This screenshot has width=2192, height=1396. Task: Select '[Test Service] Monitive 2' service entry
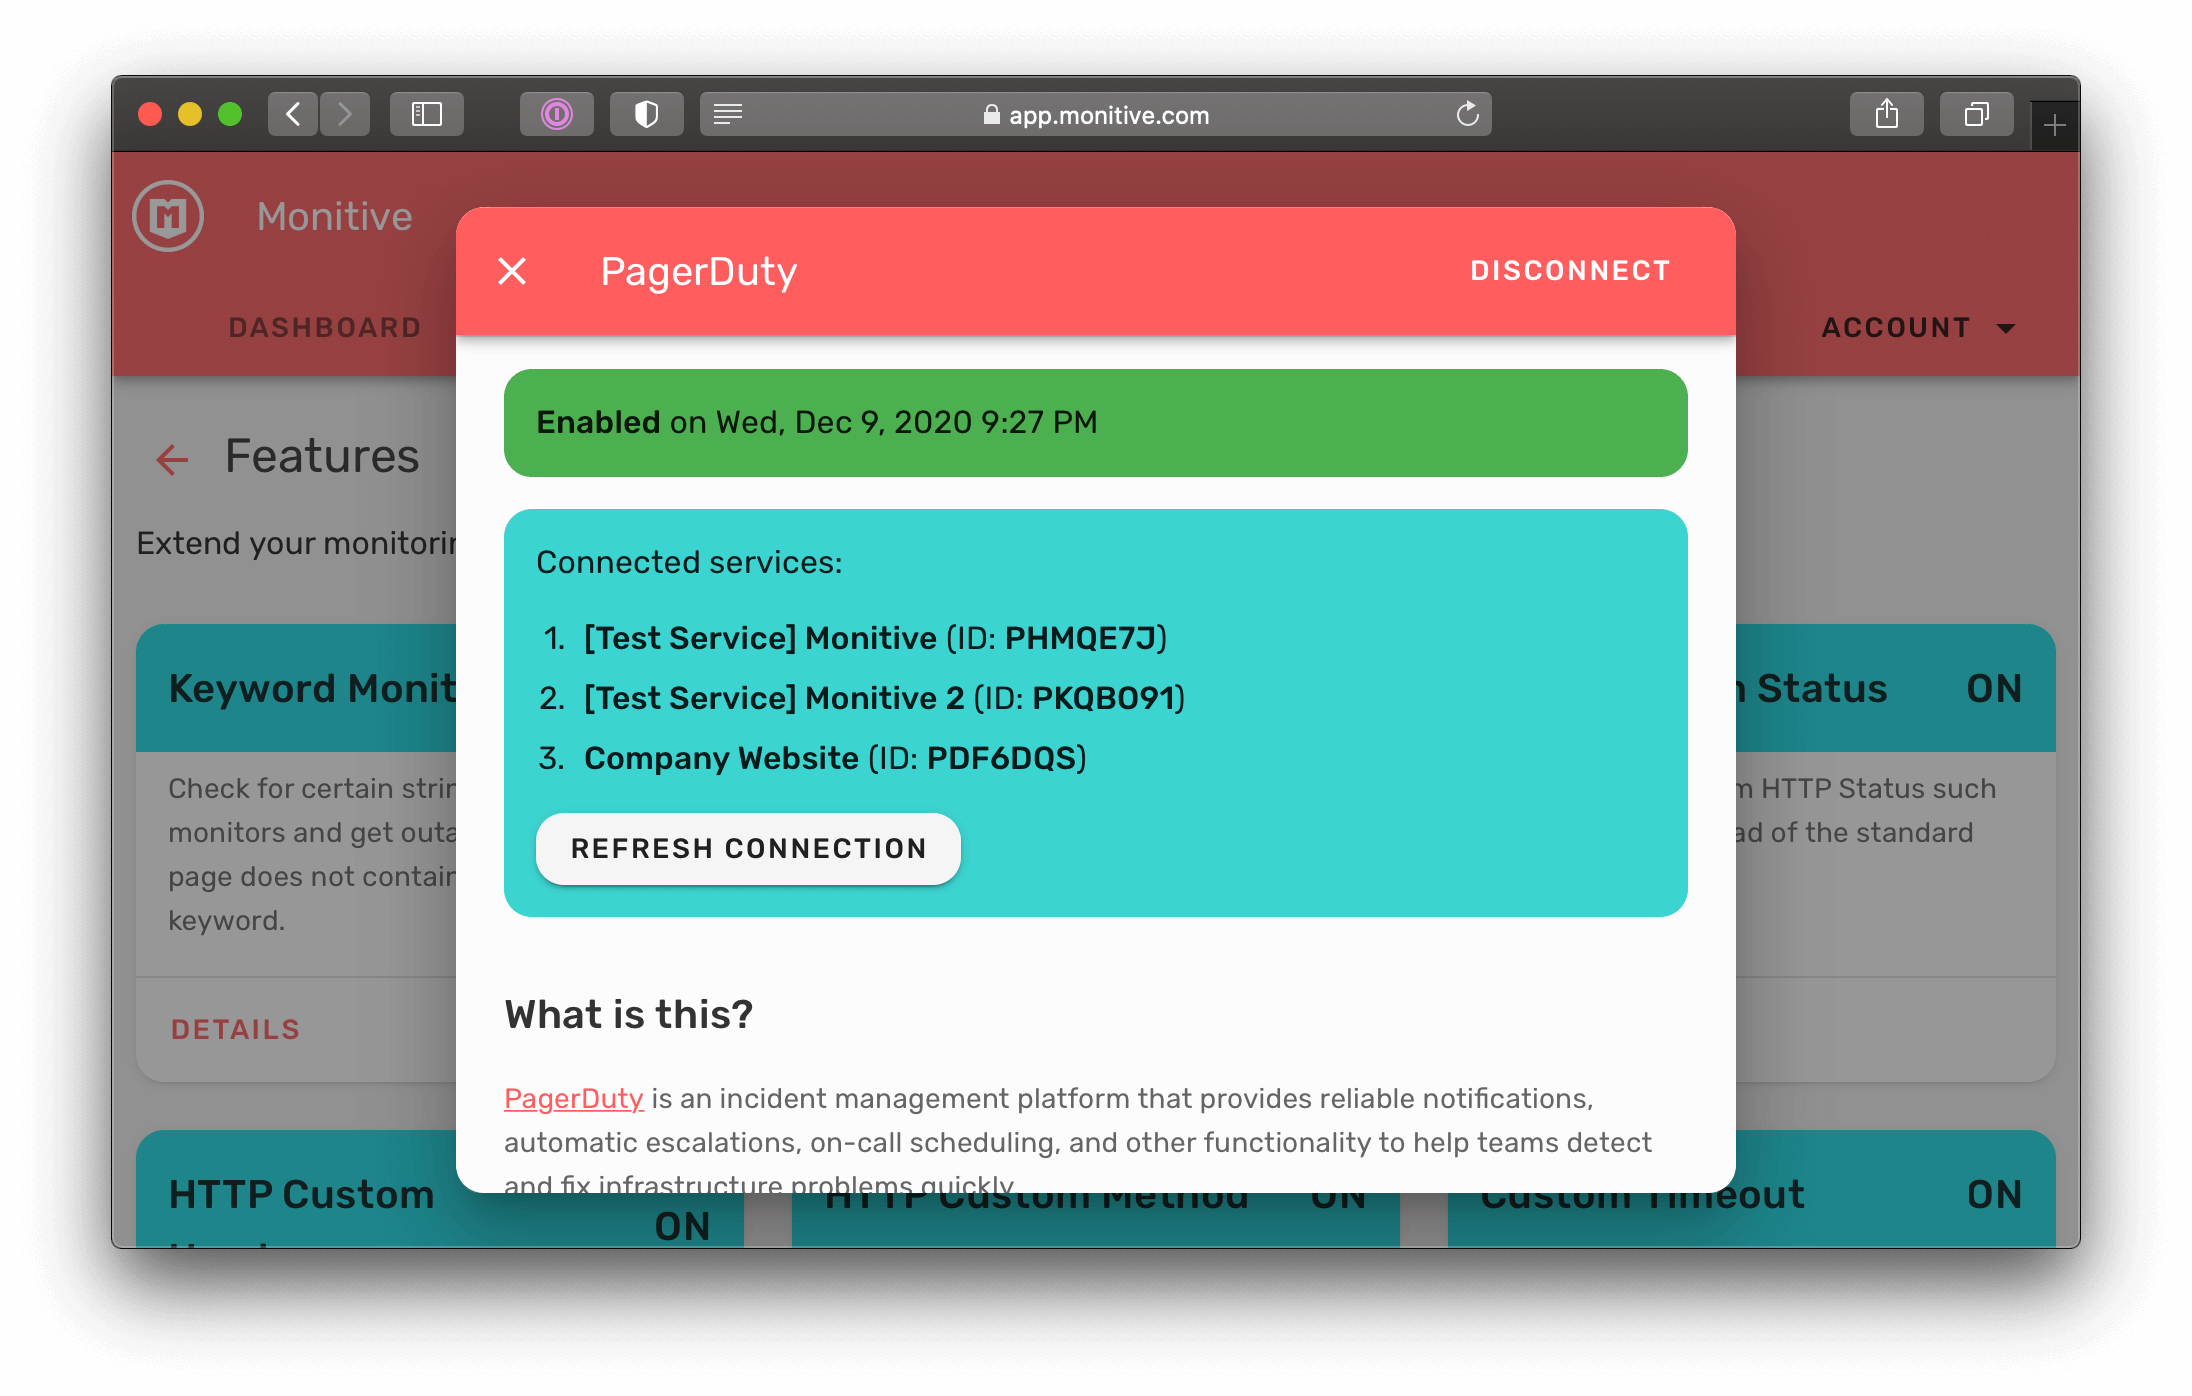(884, 698)
